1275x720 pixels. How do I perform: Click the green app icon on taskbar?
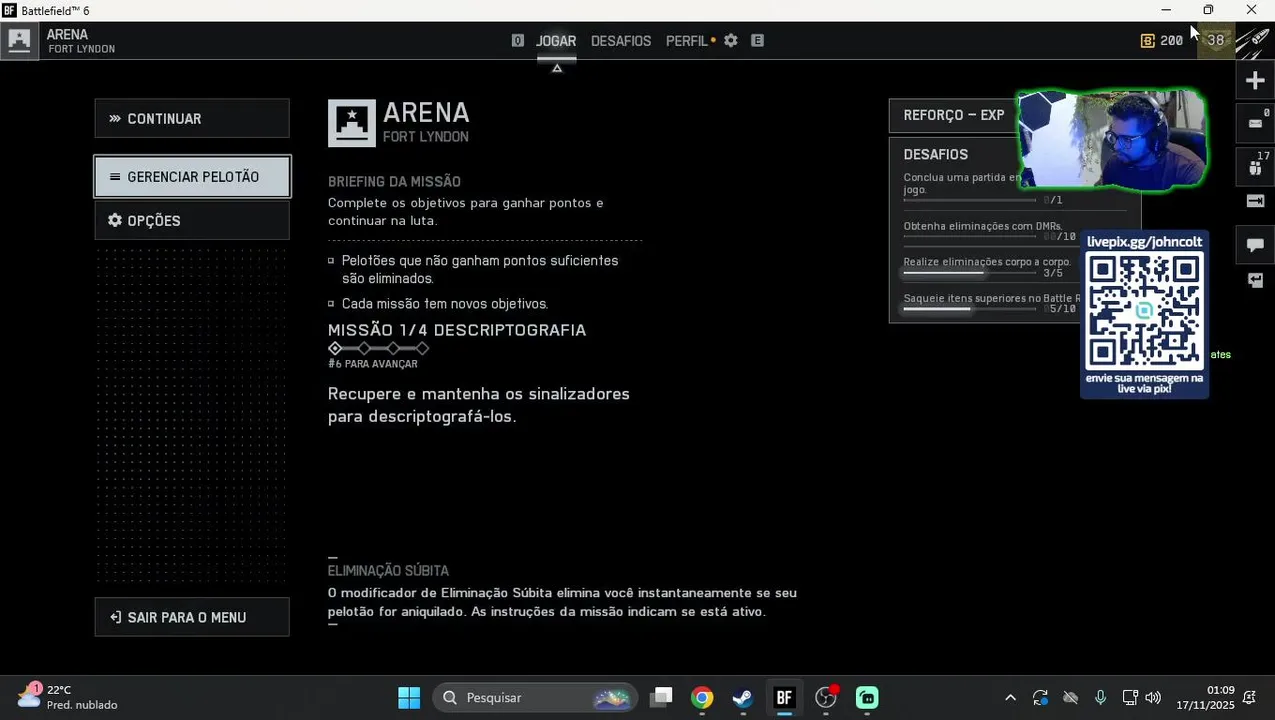click(x=867, y=697)
